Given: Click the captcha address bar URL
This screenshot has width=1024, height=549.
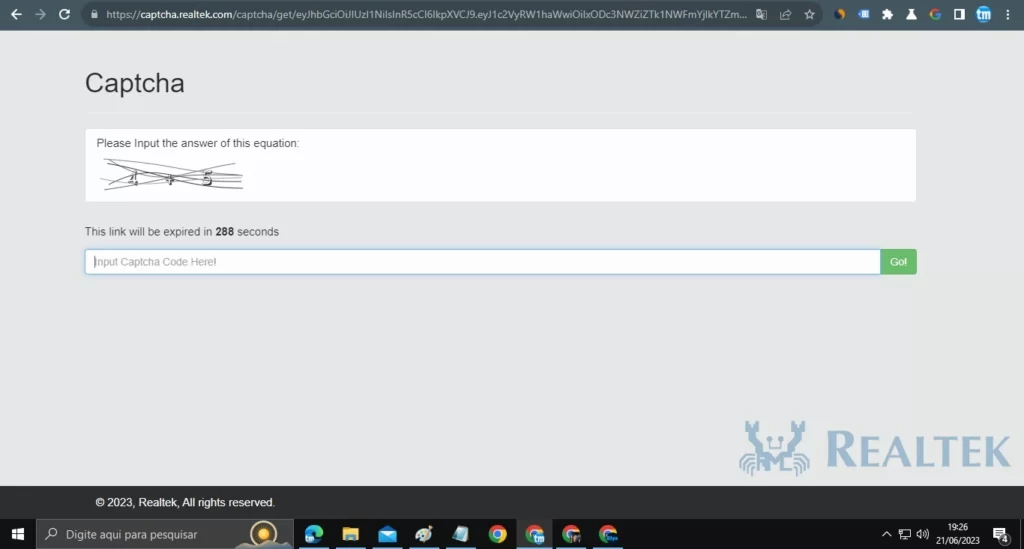Looking at the screenshot, I should point(426,14).
